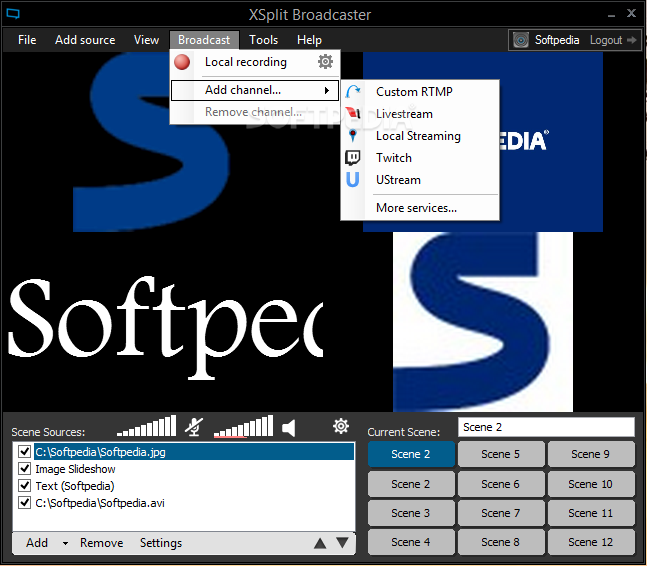The image size is (647, 566).
Task: Click the Local Streaming pin icon
Action: (x=353, y=135)
